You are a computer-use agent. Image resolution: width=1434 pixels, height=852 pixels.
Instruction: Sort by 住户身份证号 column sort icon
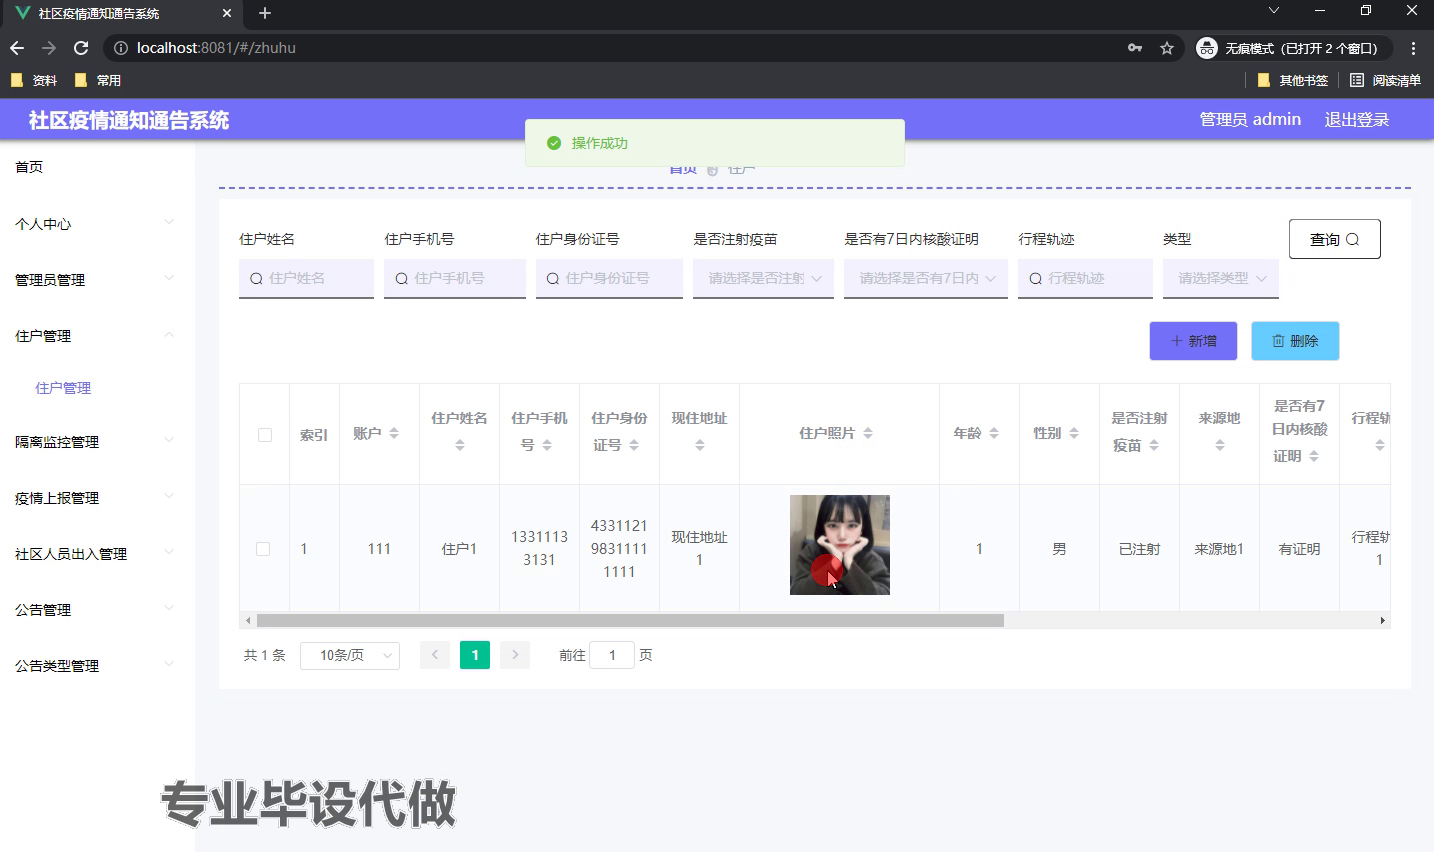(x=634, y=445)
